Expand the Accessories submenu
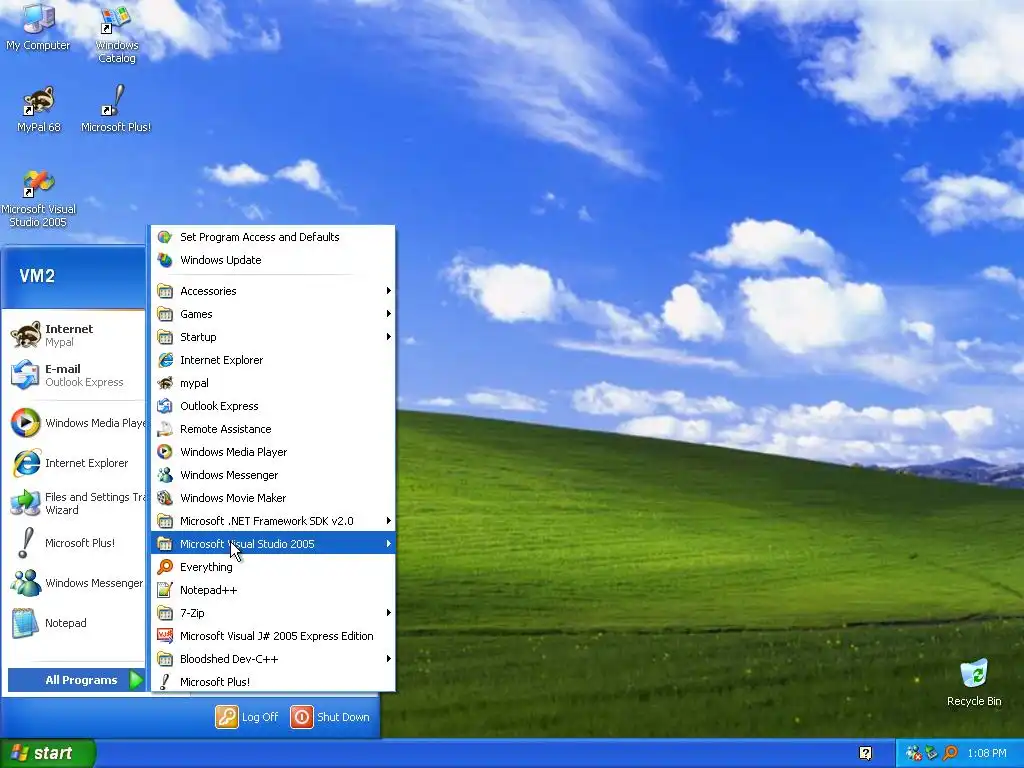 pos(273,291)
